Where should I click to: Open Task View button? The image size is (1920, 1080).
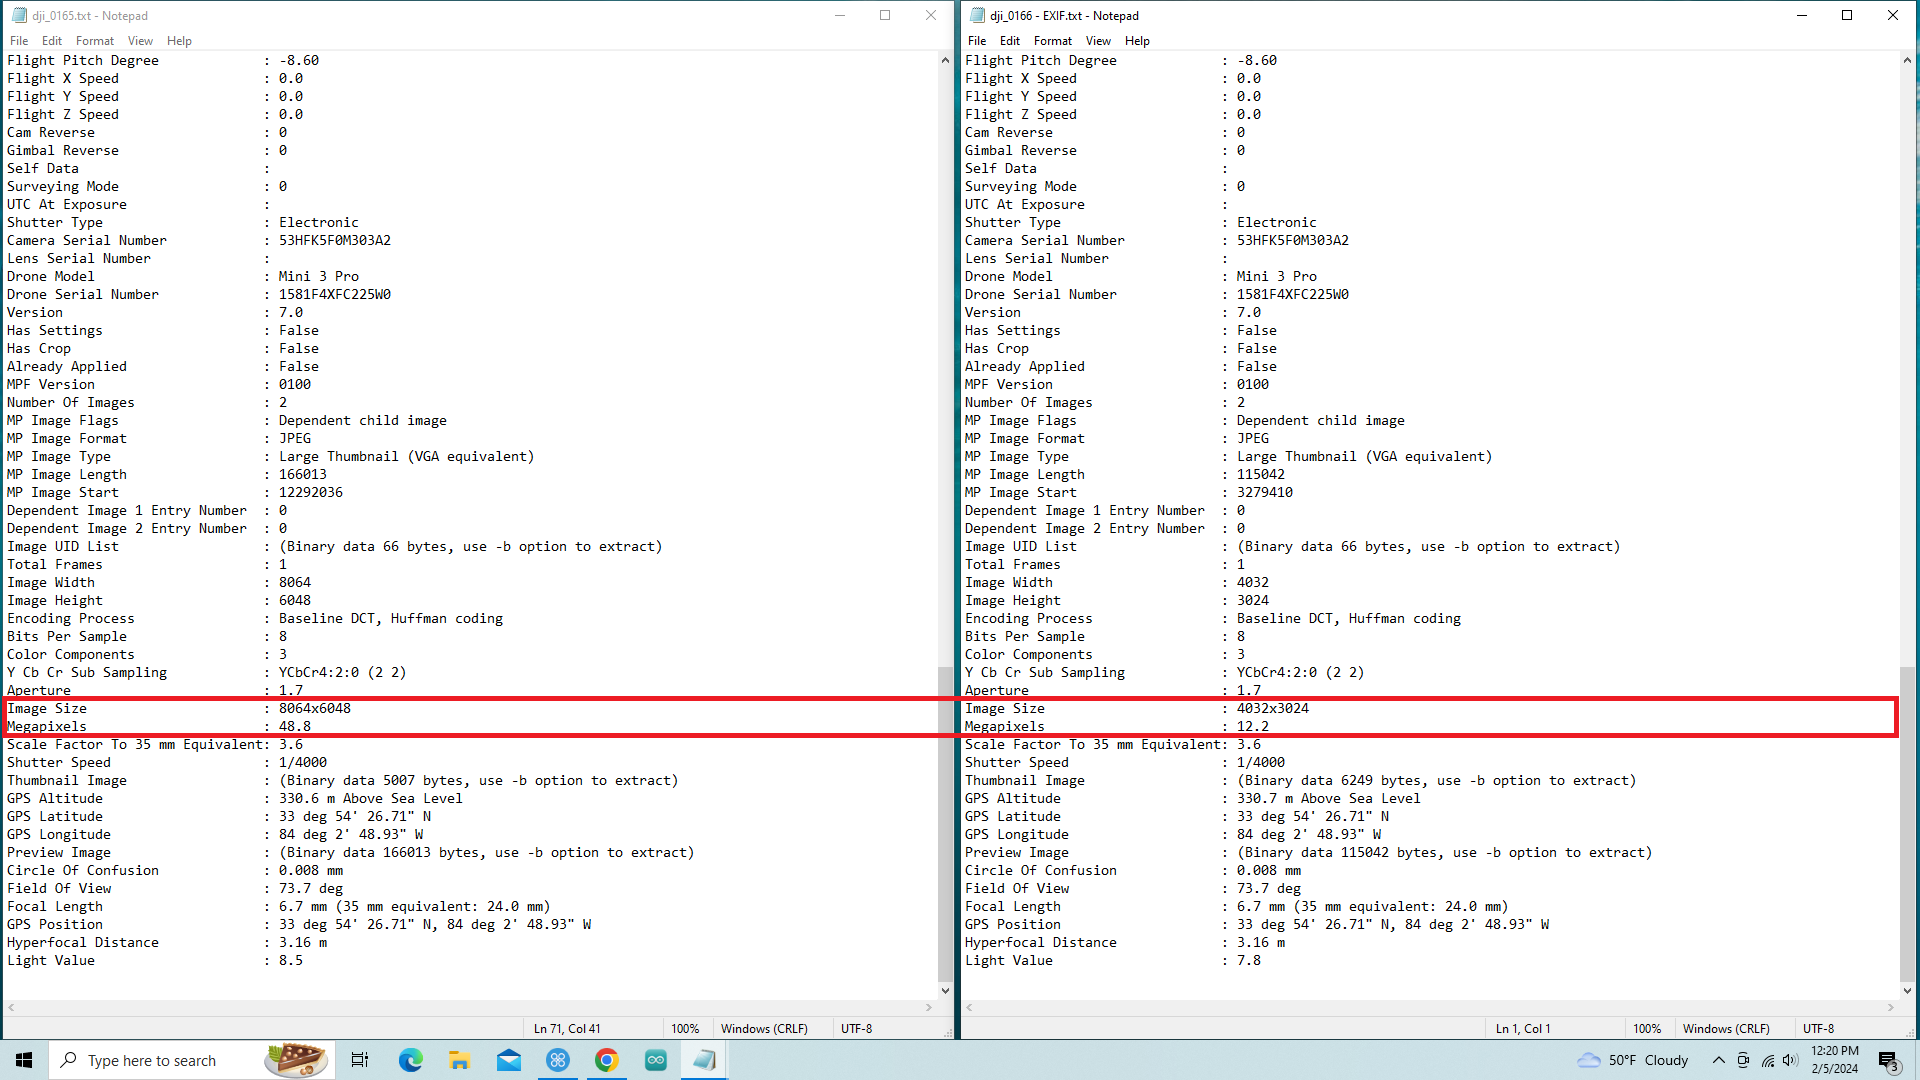[x=360, y=1060]
